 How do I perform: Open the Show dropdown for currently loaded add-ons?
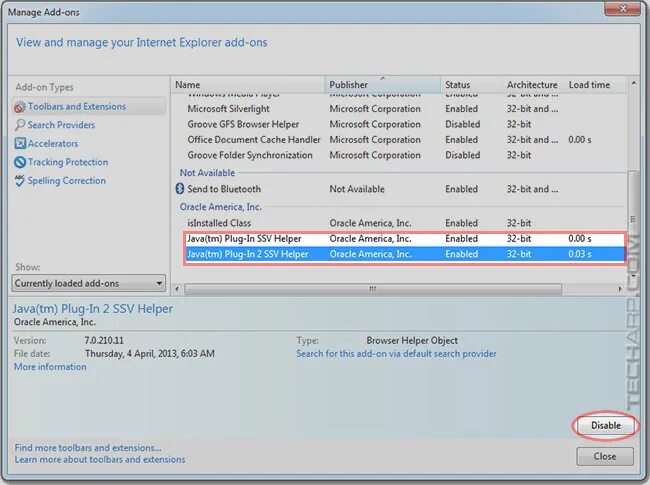click(x=89, y=284)
